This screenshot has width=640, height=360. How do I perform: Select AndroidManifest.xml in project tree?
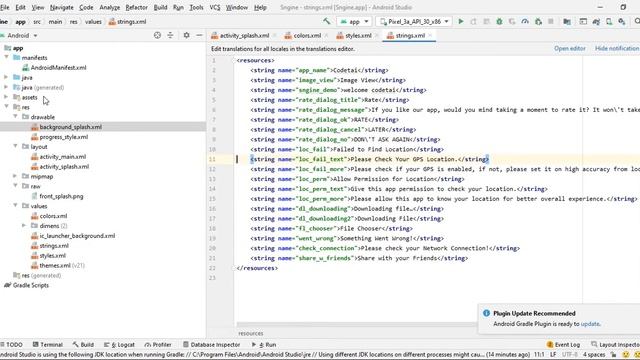pyautogui.click(x=58, y=67)
